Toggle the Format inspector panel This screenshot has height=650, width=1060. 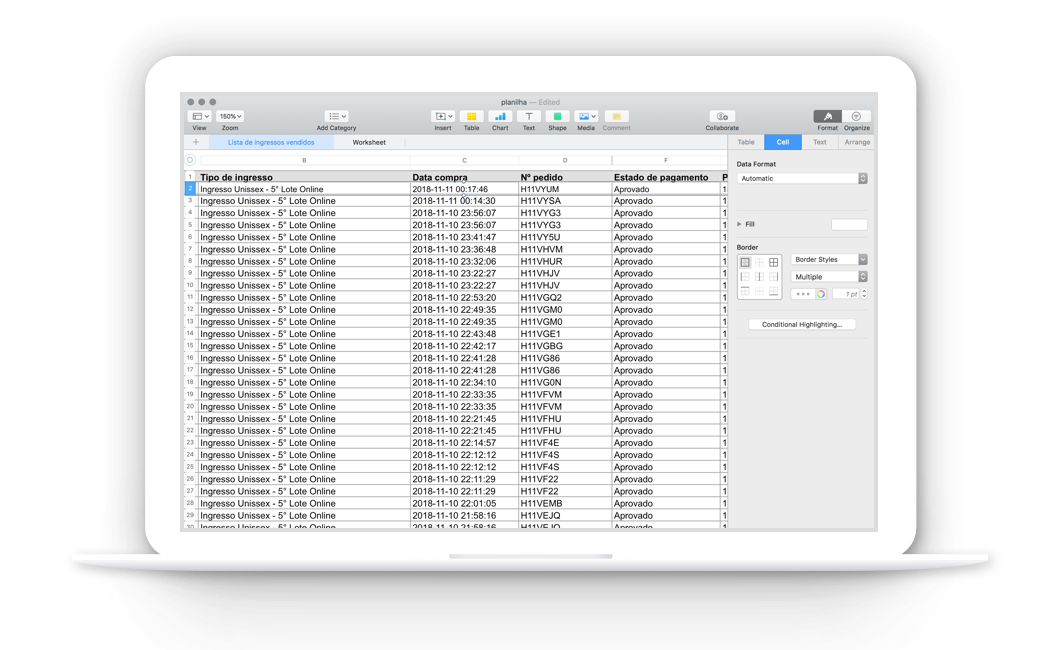827,117
